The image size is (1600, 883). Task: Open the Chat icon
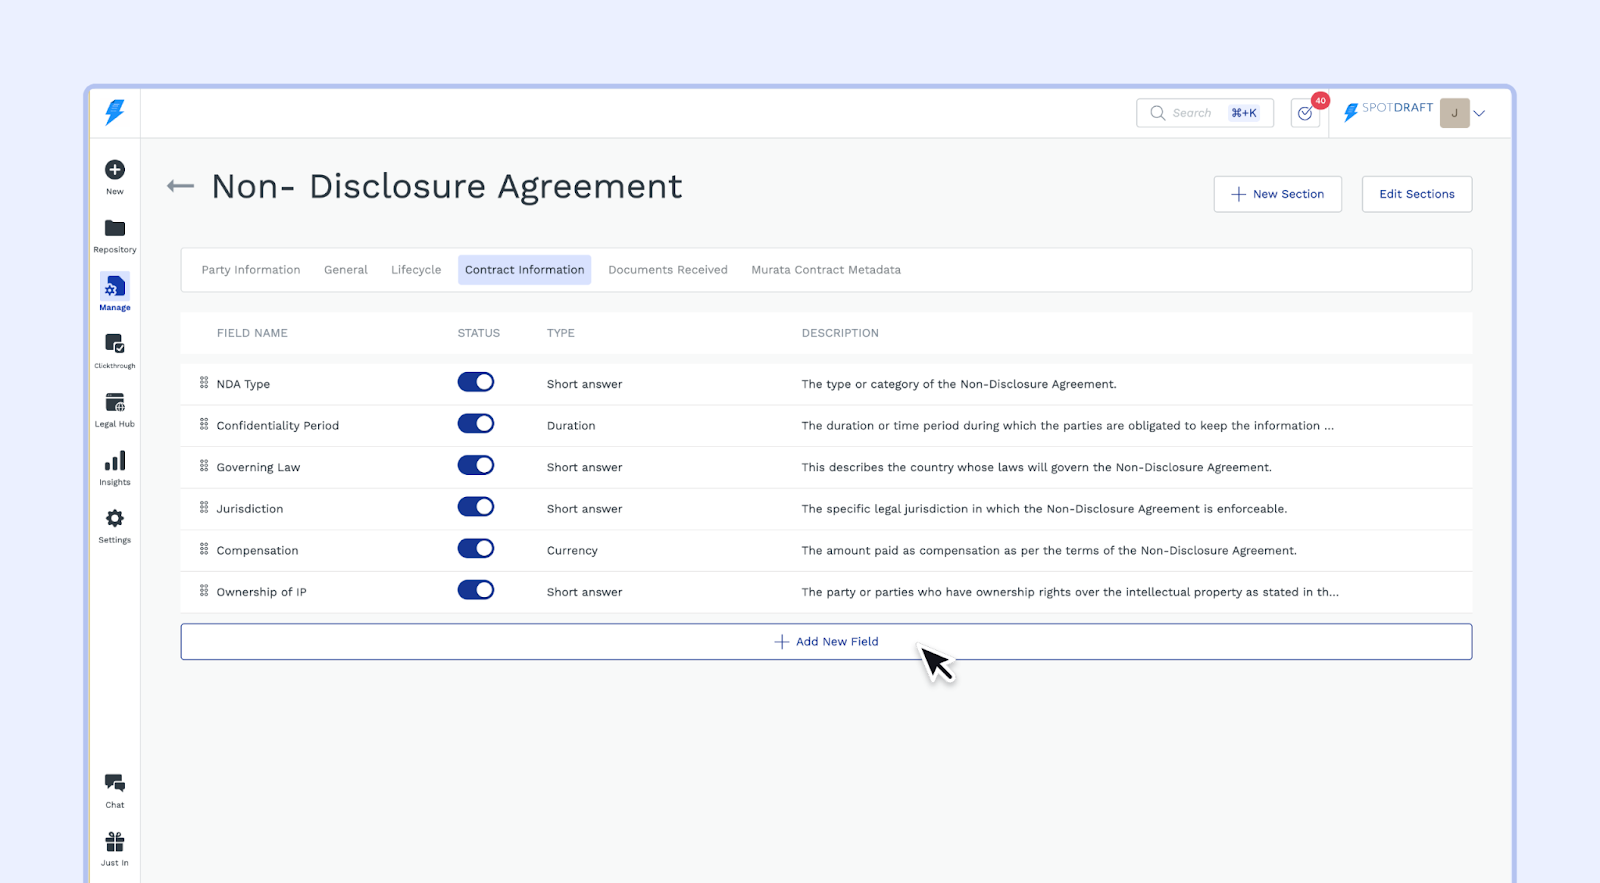pos(115,784)
